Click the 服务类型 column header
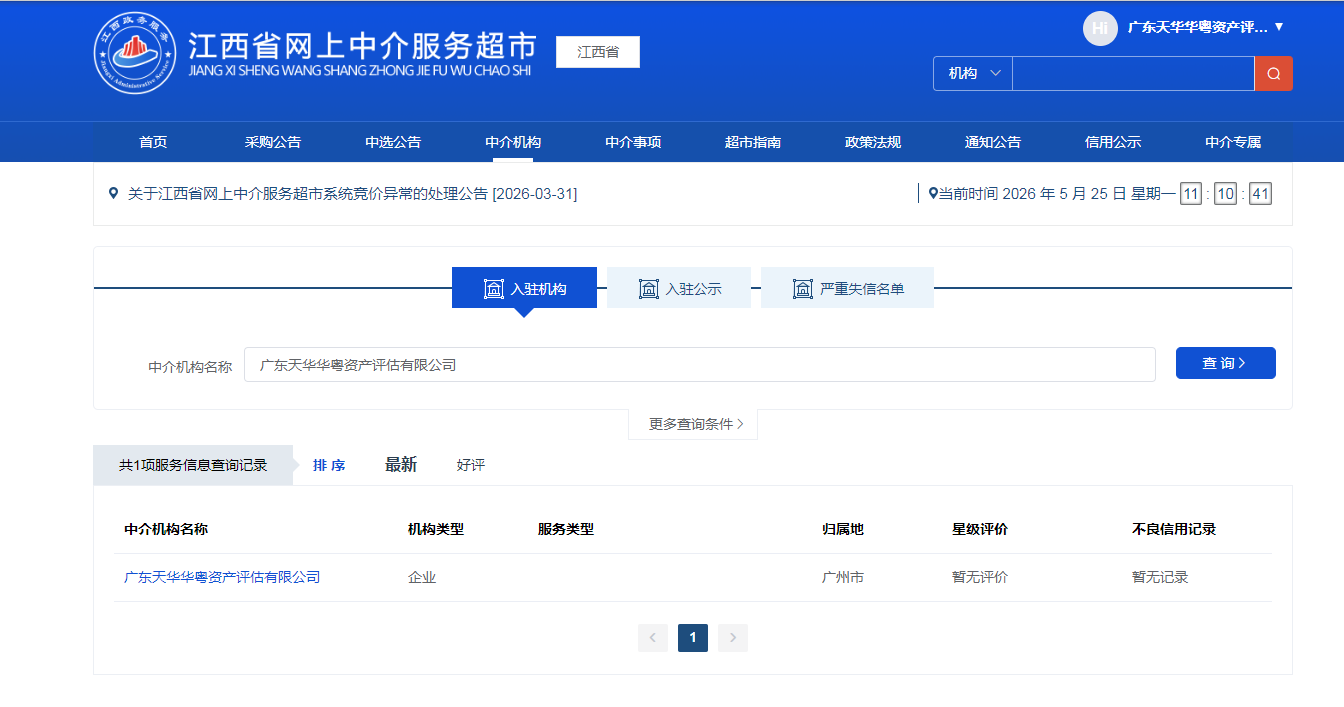Viewport: 1344px width, 707px height. 566,529
